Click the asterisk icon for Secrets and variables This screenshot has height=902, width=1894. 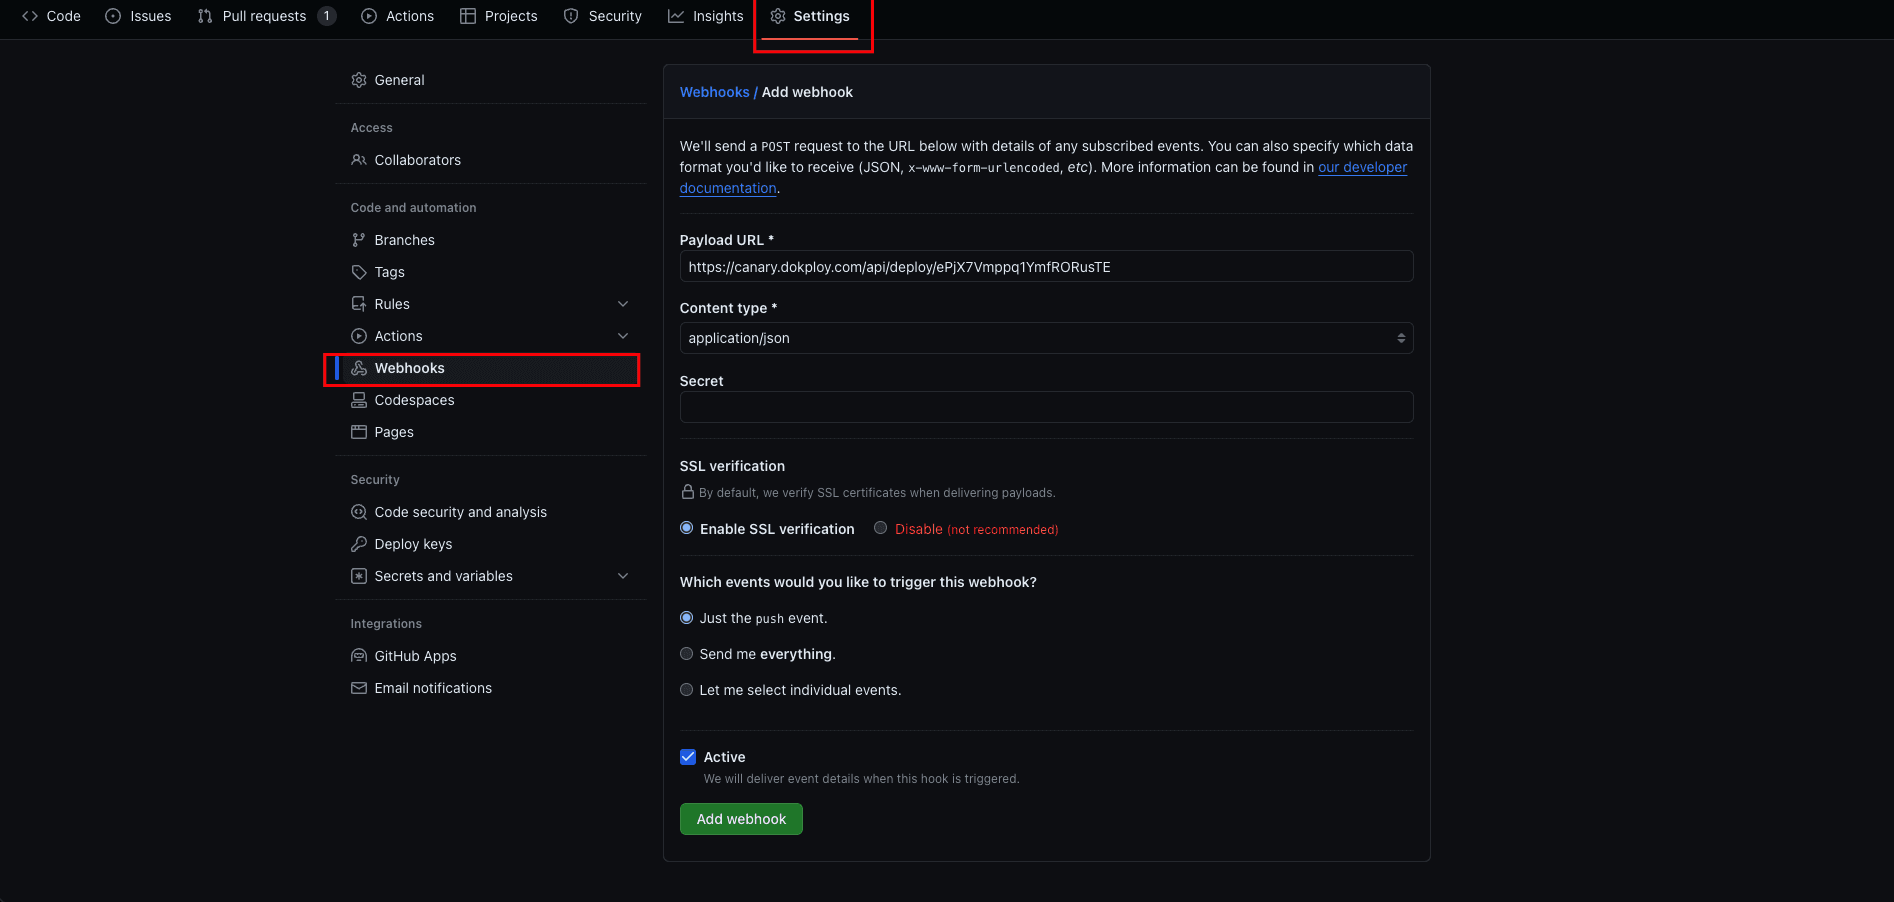[x=359, y=576]
